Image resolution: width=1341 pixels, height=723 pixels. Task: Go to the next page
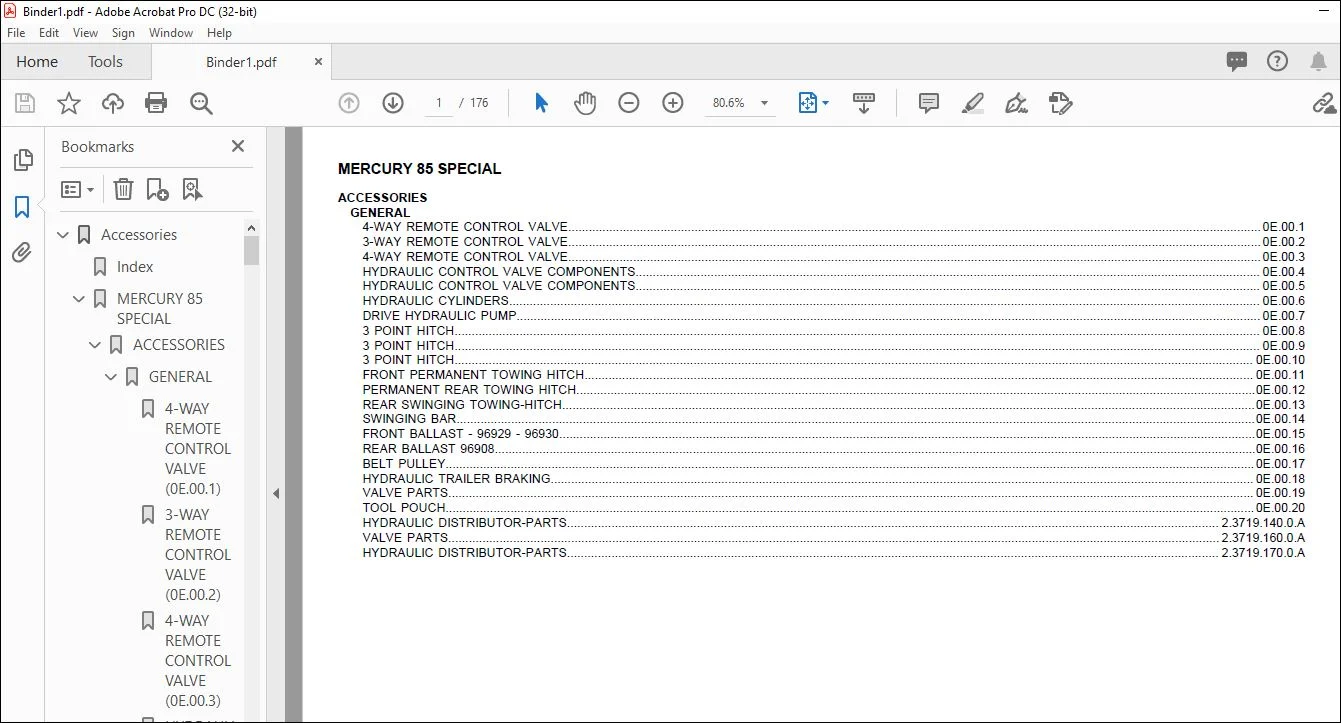tap(393, 103)
